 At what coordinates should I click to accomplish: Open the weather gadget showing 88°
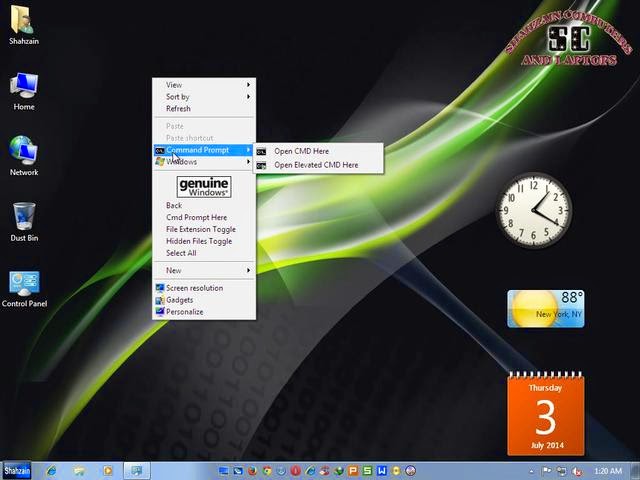[546, 309]
